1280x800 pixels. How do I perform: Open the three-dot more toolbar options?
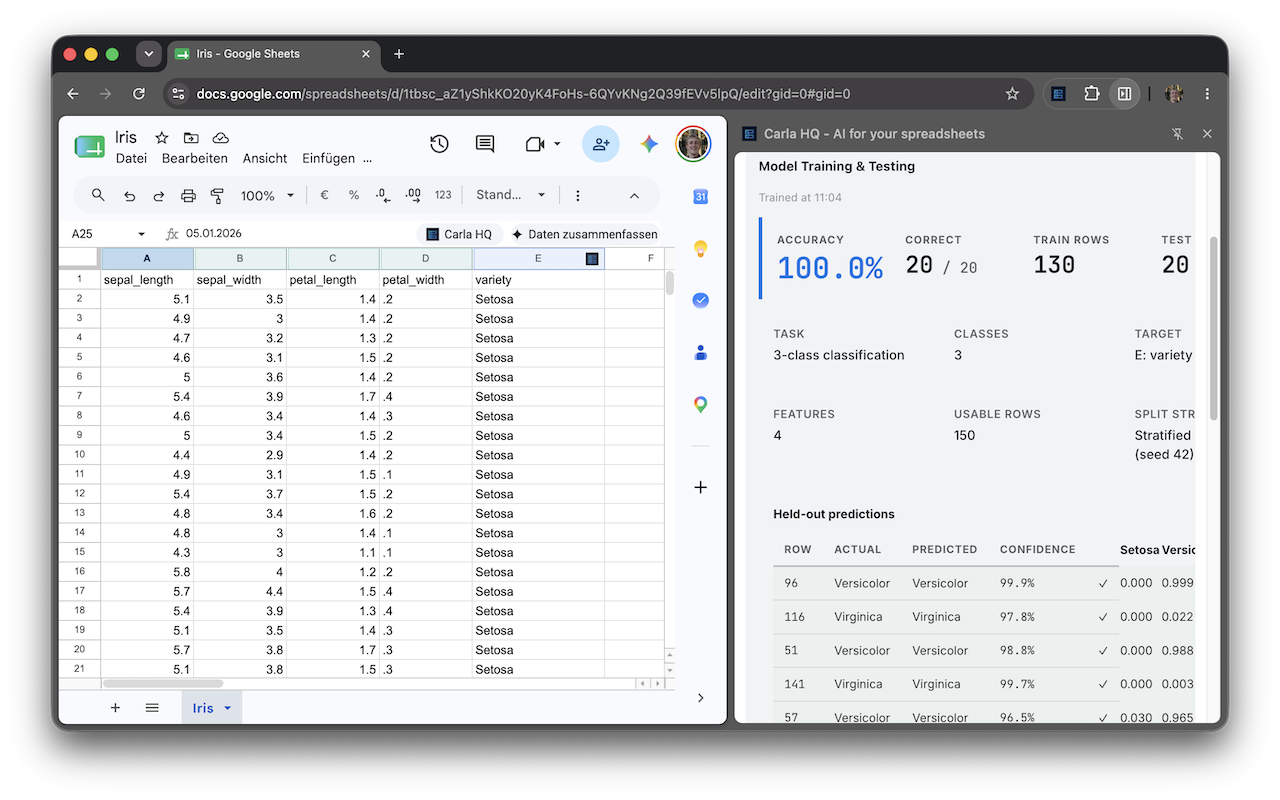[x=577, y=195]
